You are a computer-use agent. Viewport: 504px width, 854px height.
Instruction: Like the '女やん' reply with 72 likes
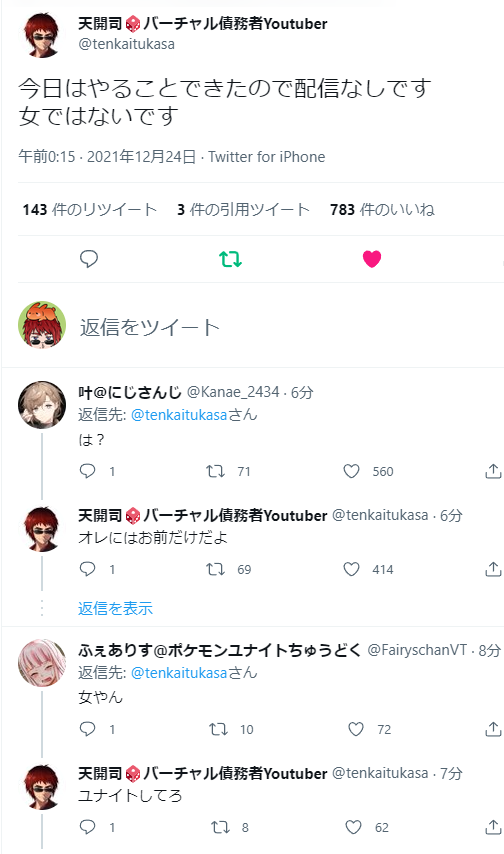click(356, 729)
